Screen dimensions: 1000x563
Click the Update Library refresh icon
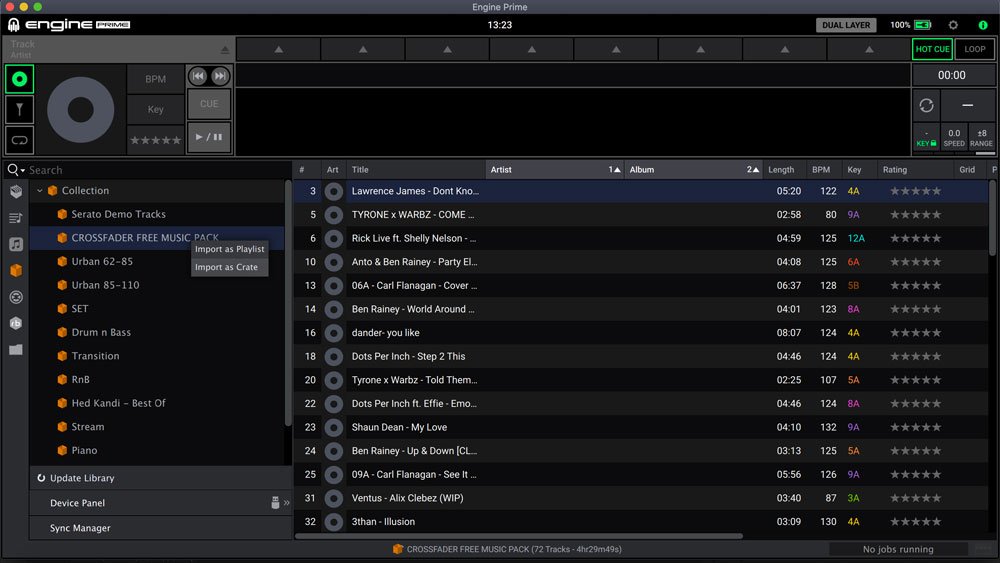41,478
